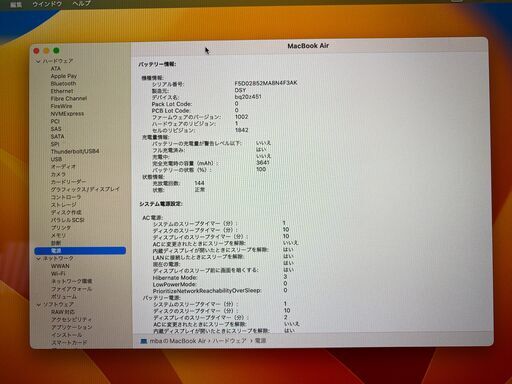Click device name value bq20z451
Screen dimensions: 512x384
pyautogui.click(x=248, y=97)
